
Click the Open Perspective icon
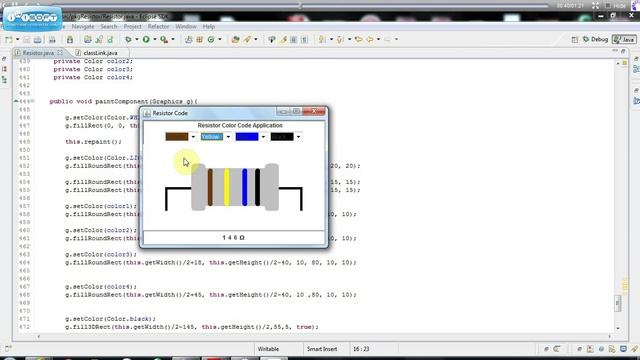coord(575,40)
